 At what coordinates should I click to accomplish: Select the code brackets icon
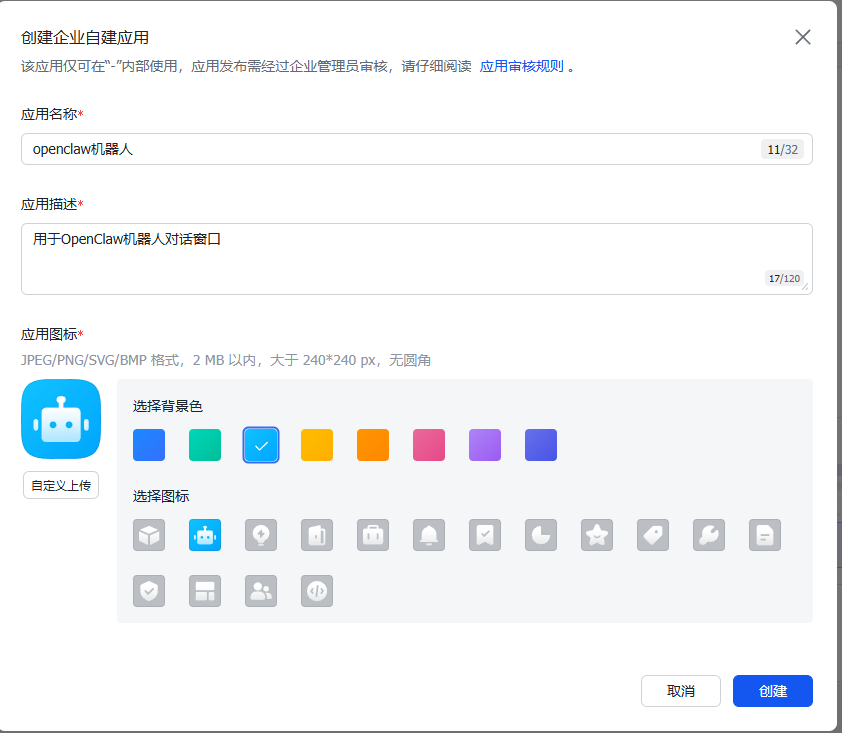click(x=317, y=591)
